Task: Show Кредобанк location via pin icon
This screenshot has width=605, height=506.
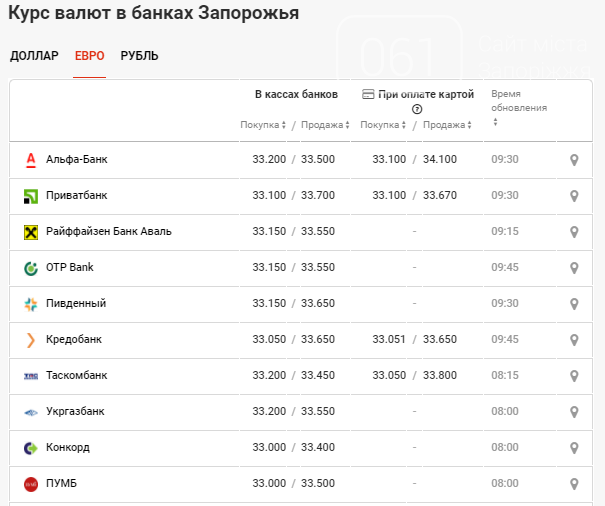Action: (x=574, y=340)
